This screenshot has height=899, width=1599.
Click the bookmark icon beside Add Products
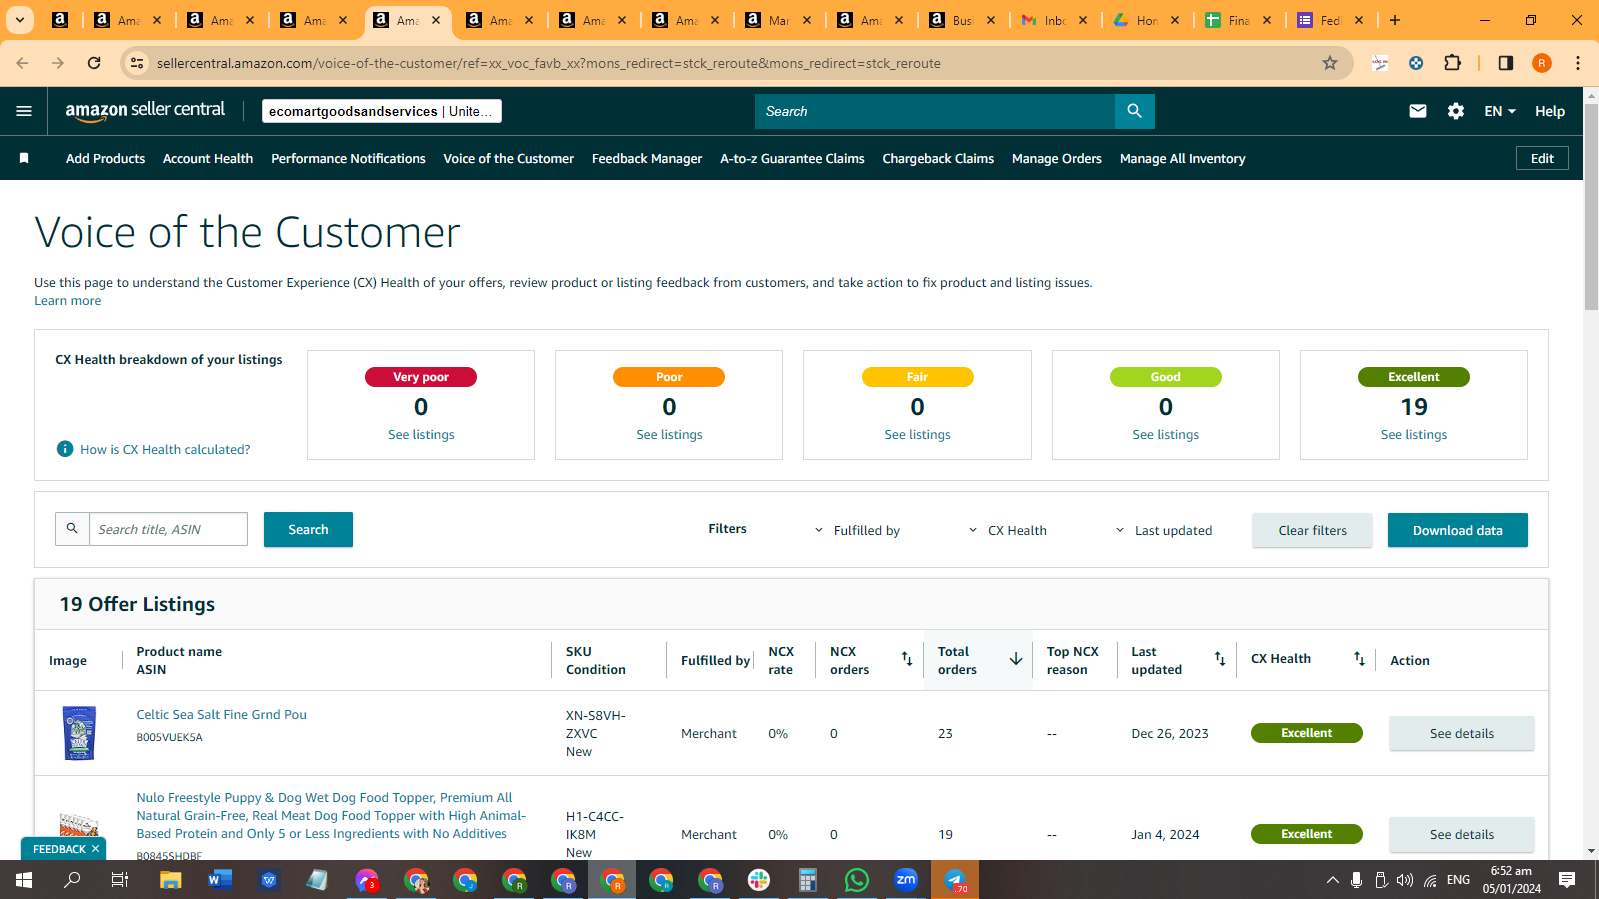(x=24, y=158)
